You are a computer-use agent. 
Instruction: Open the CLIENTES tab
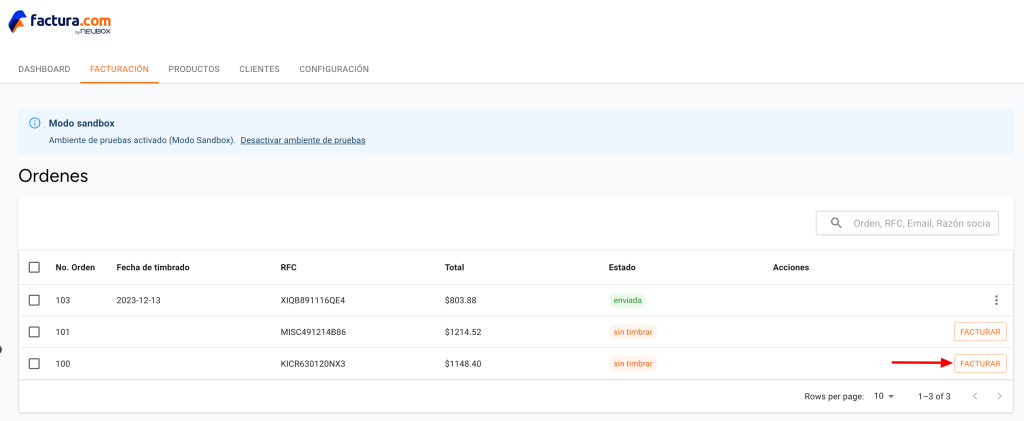click(259, 69)
